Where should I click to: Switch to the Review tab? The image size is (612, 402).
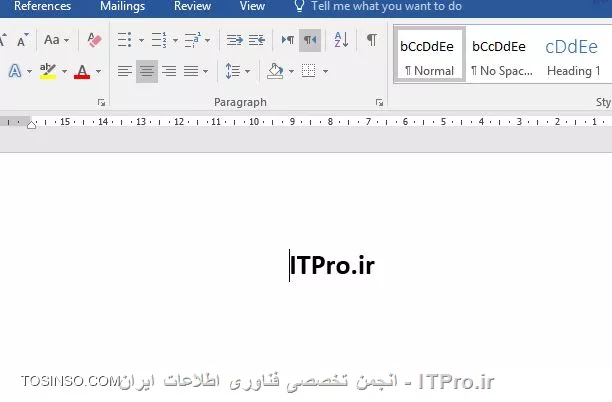tap(192, 6)
